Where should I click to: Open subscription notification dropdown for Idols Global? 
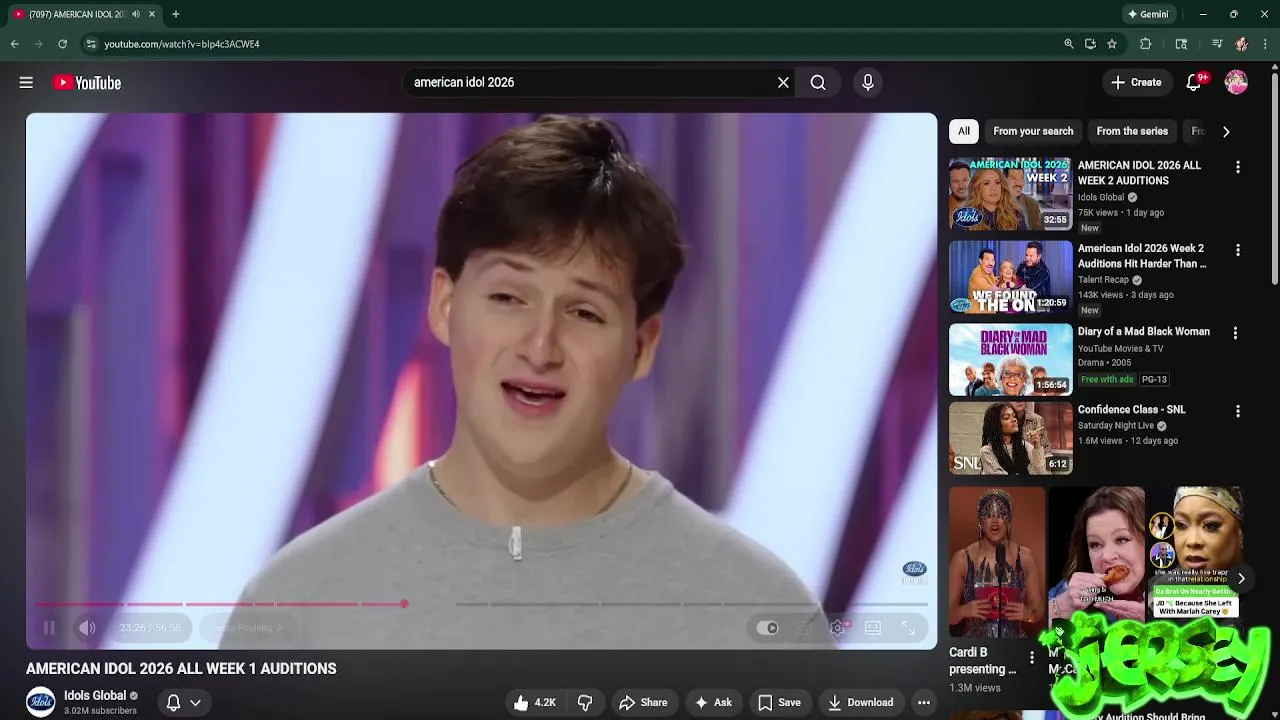[183, 702]
